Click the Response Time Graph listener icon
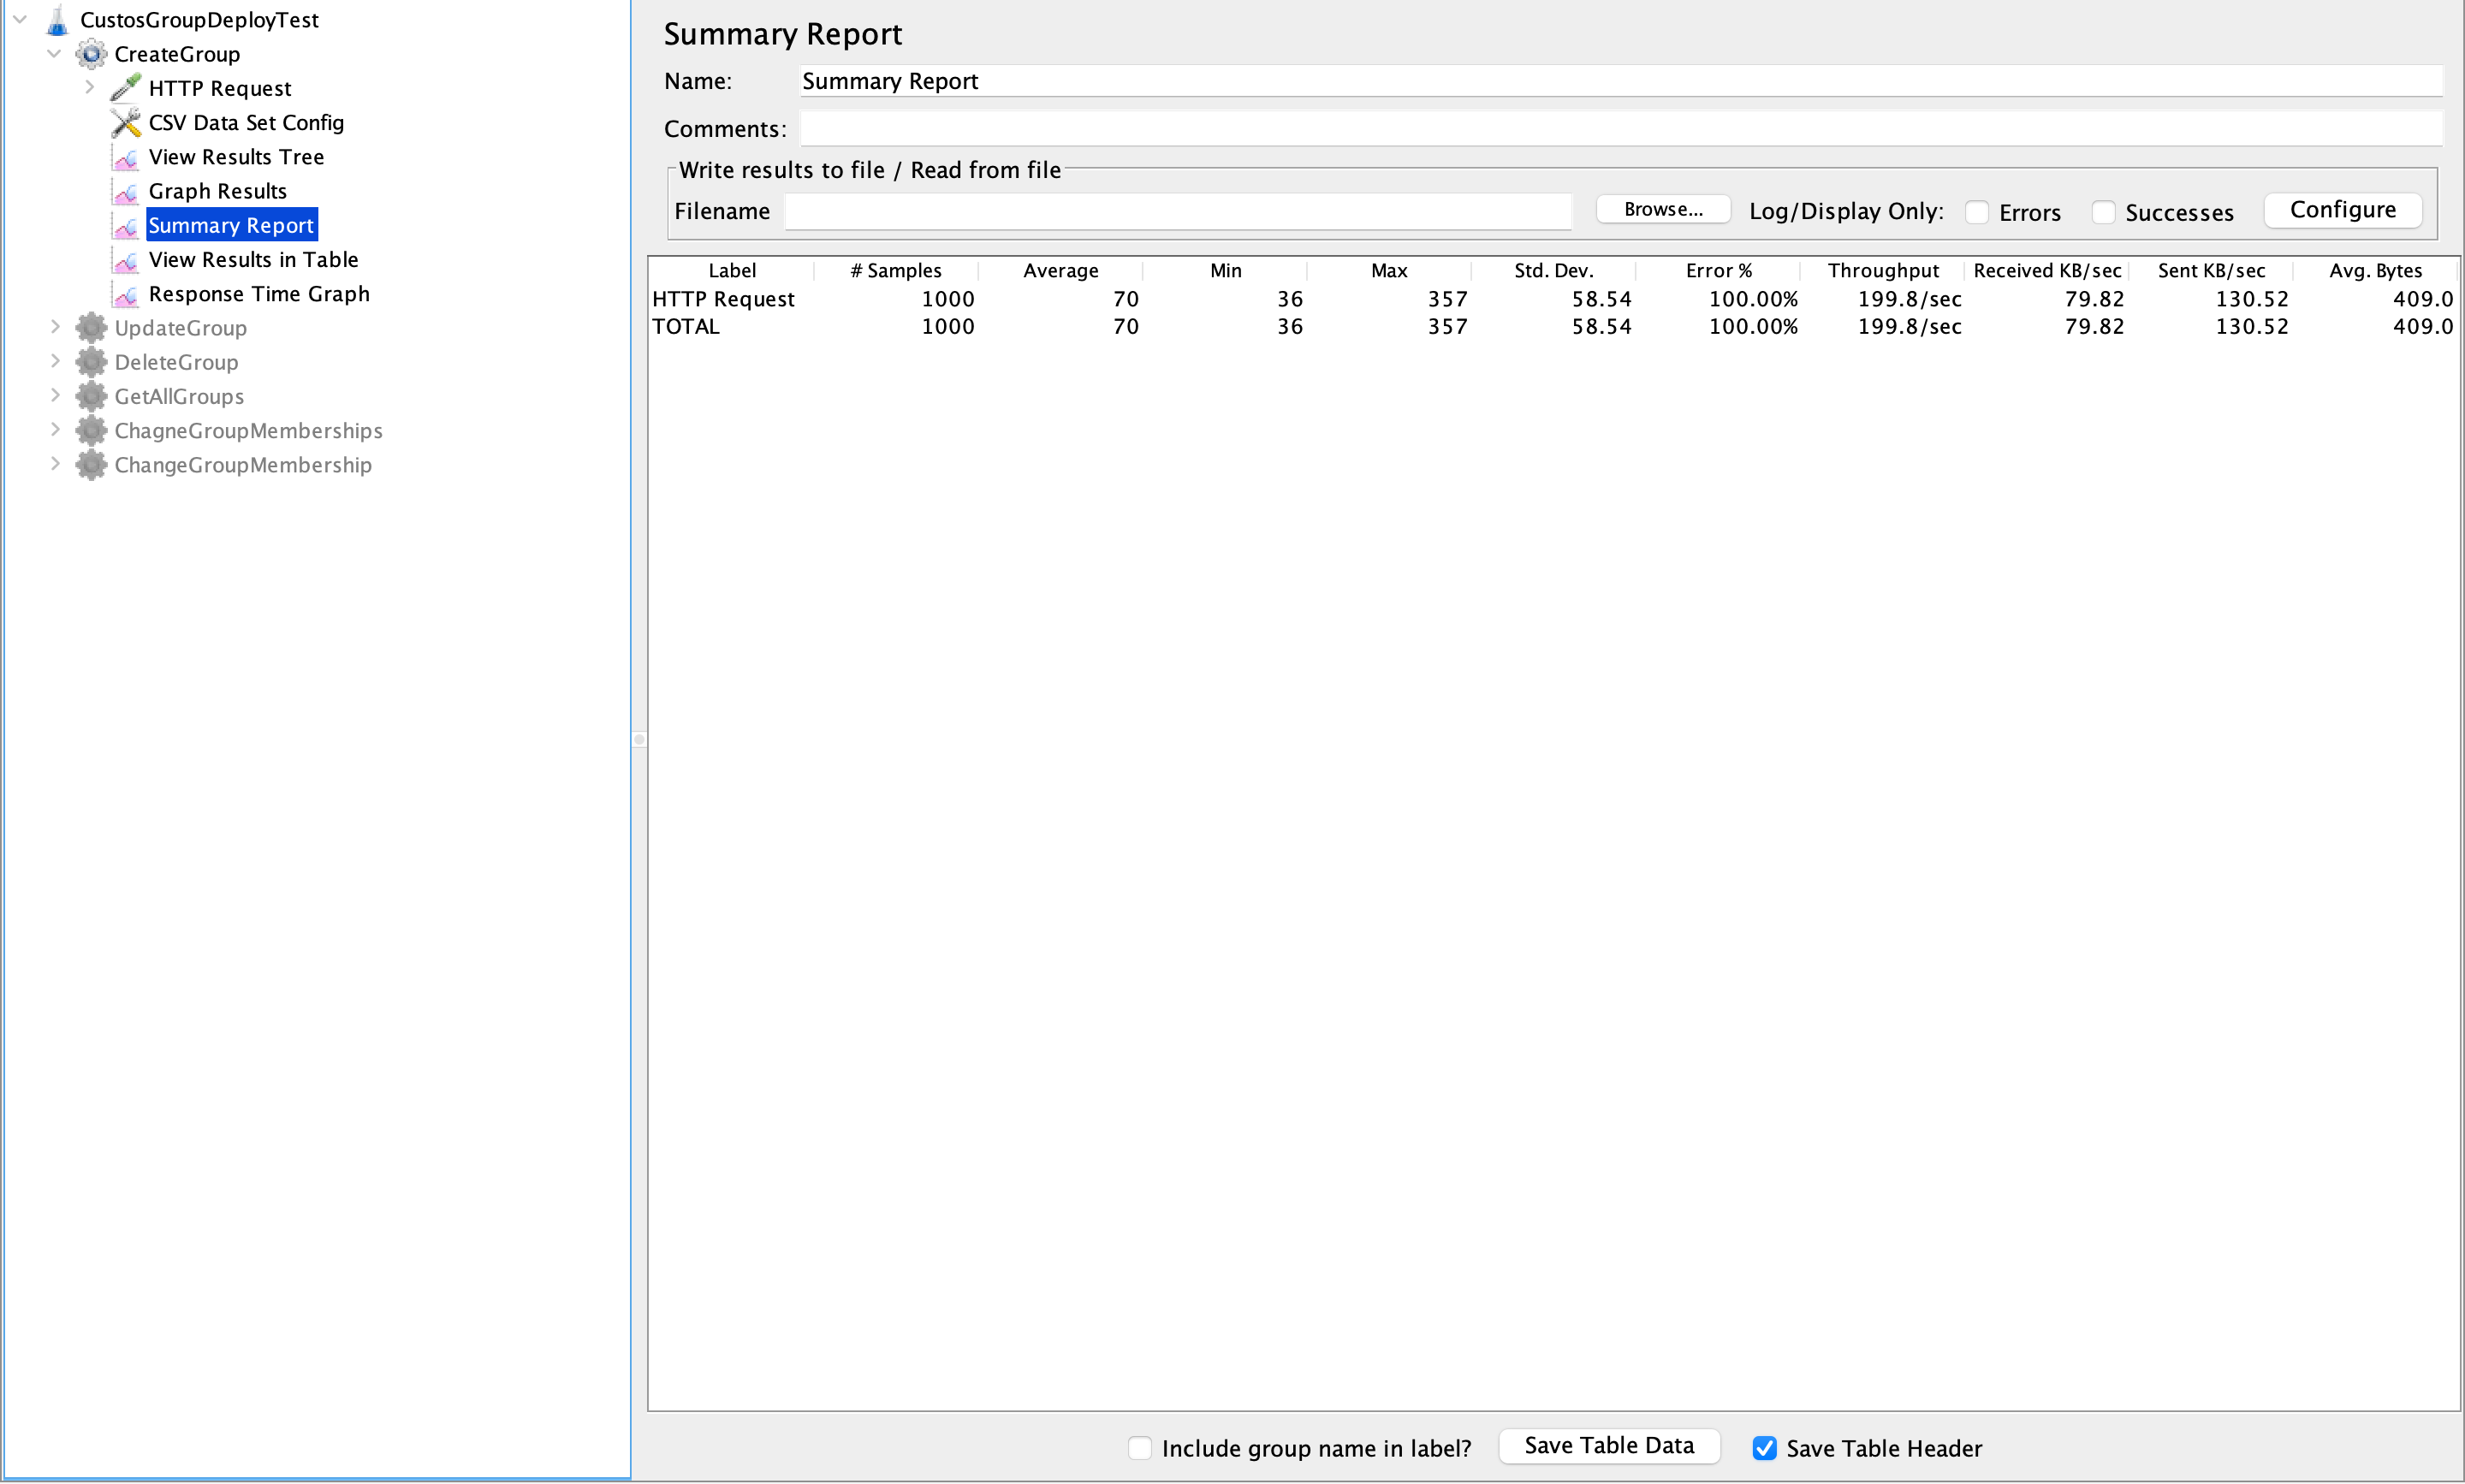The width and height of the screenshot is (2465, 1484). coord(126,295)
